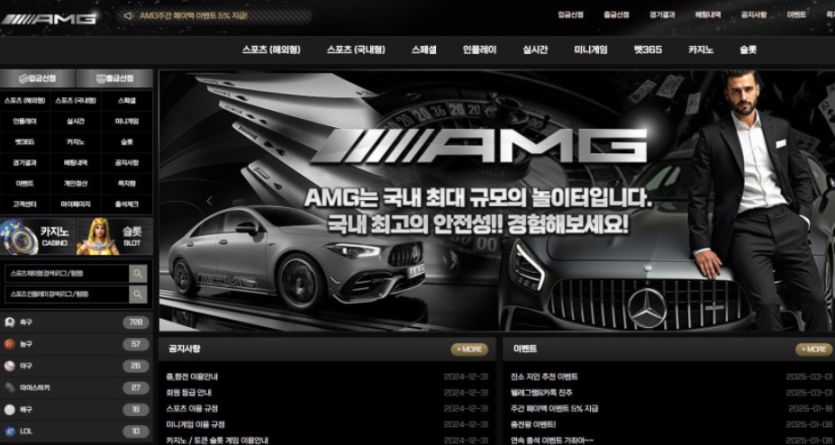Click the 728 count badge for 축구

point(136,323)
